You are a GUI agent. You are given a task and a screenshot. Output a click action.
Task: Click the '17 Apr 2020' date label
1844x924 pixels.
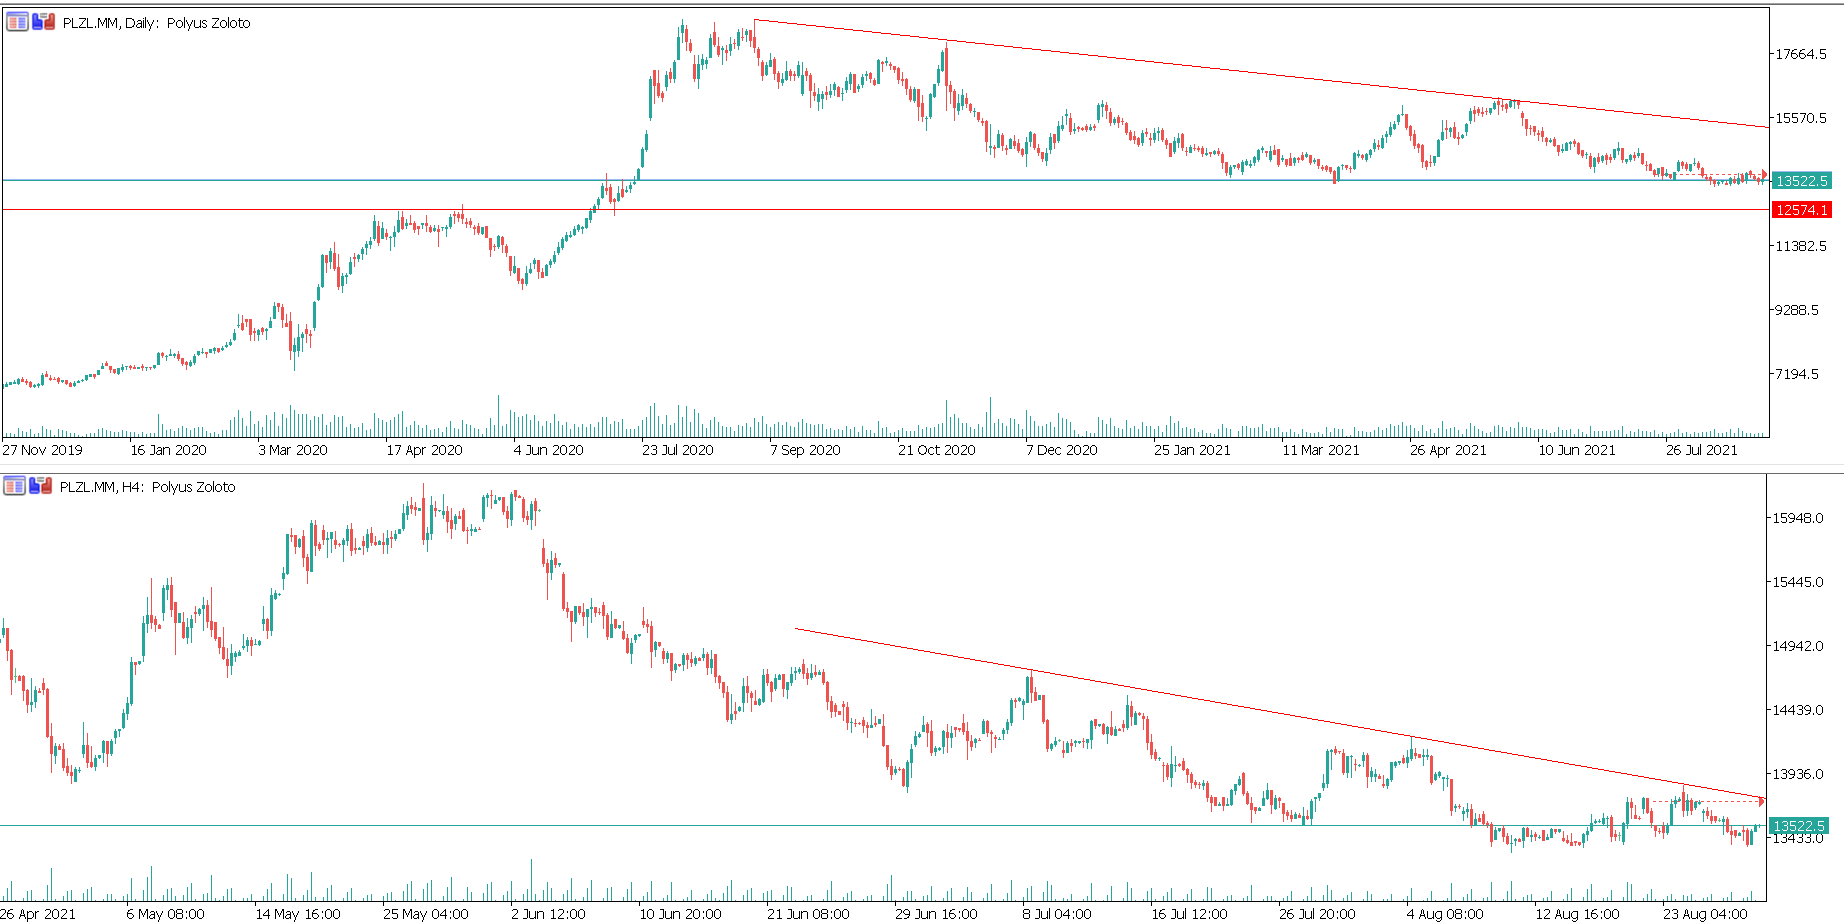coord(424,450)
